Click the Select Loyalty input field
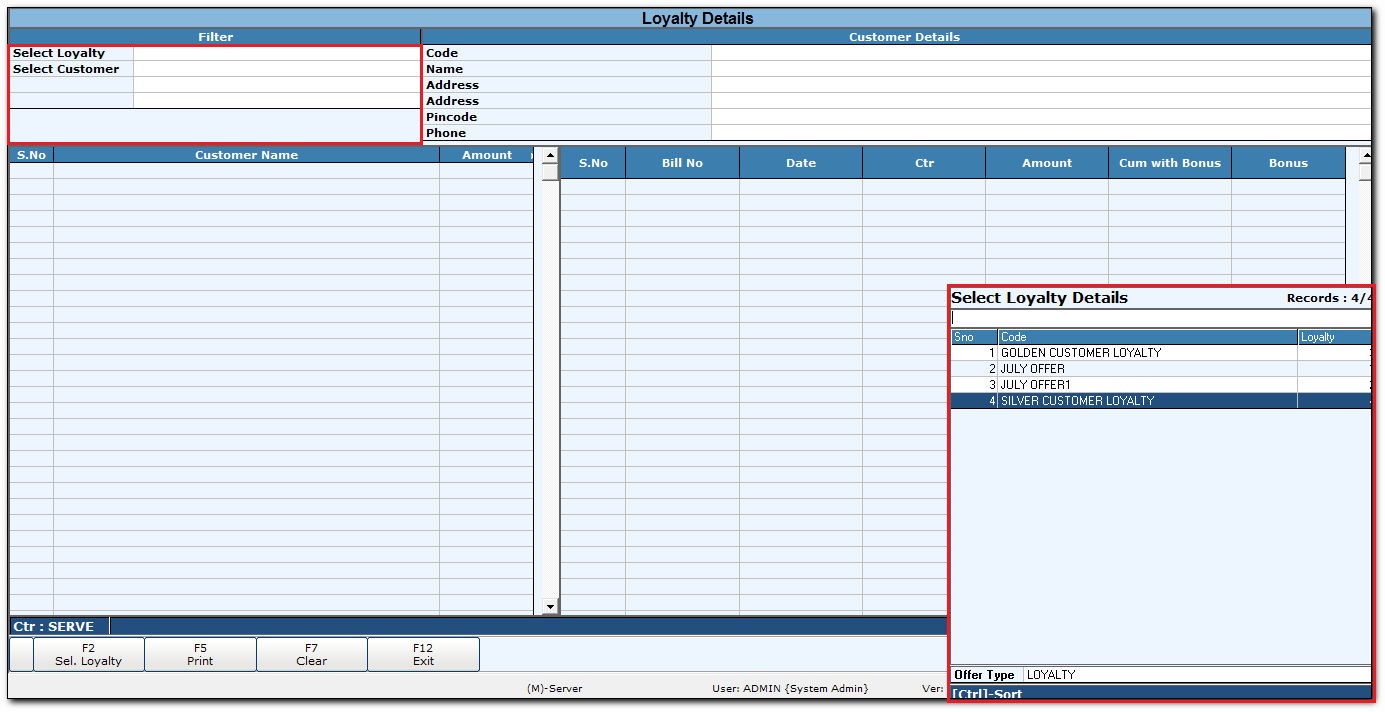Screen dimensions: 1385x712 click(276, 53)
